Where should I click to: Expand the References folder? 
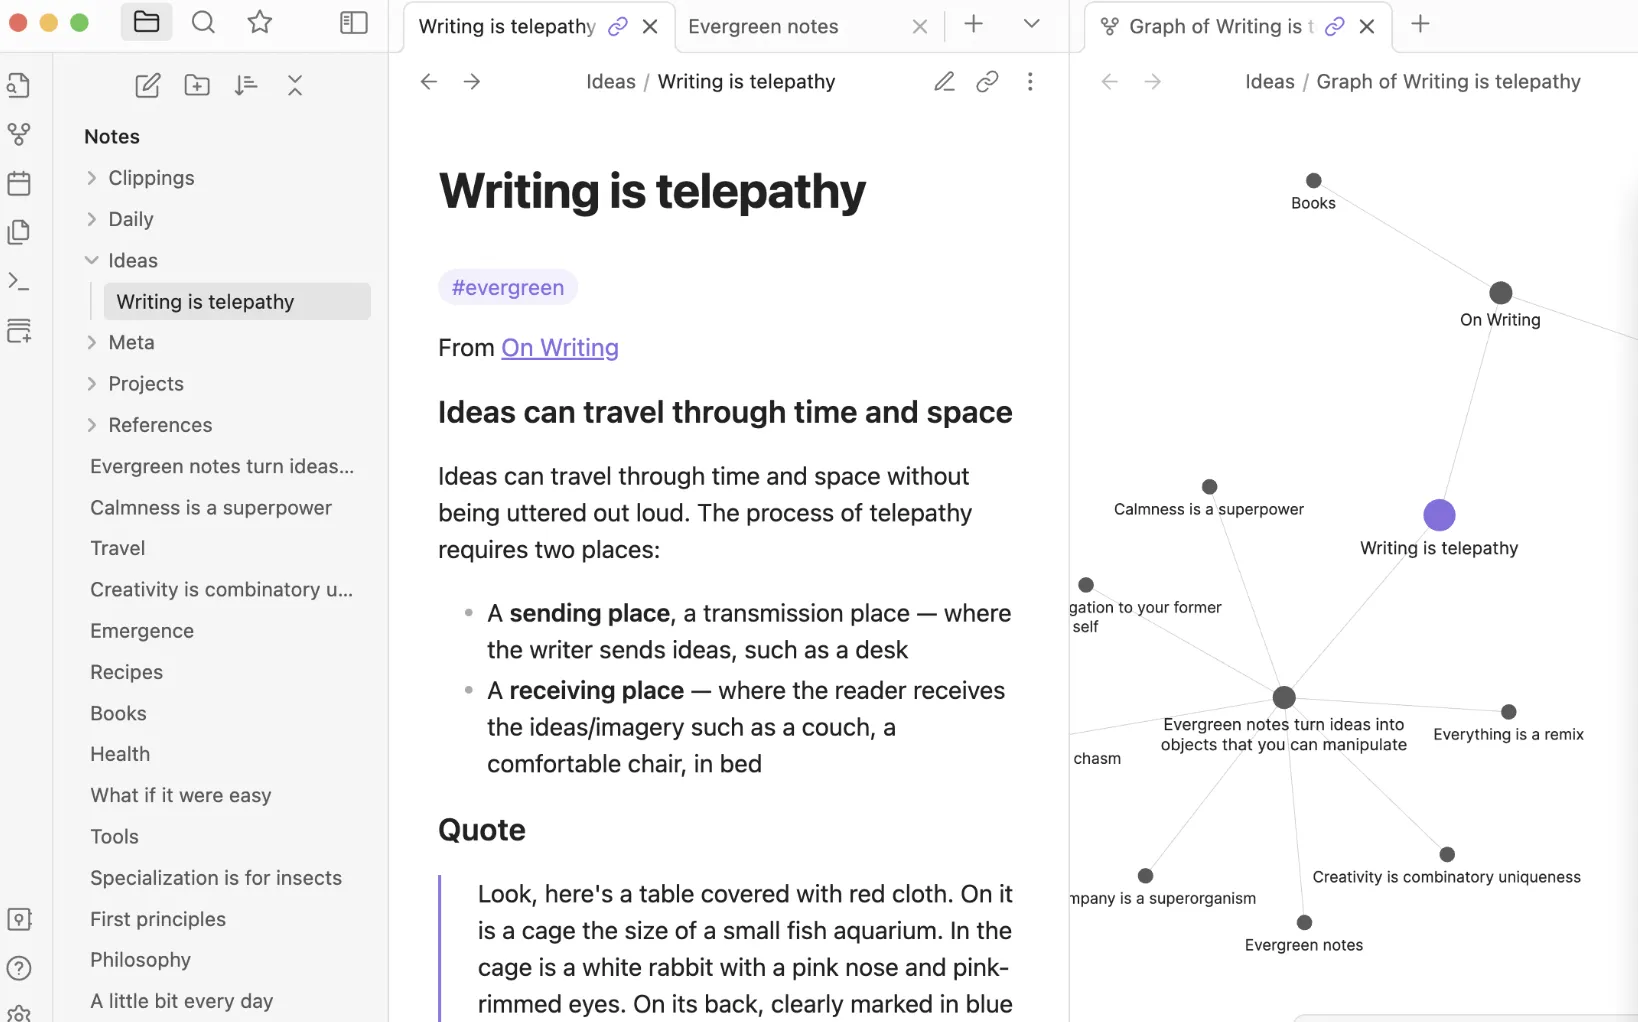[92, 425]
